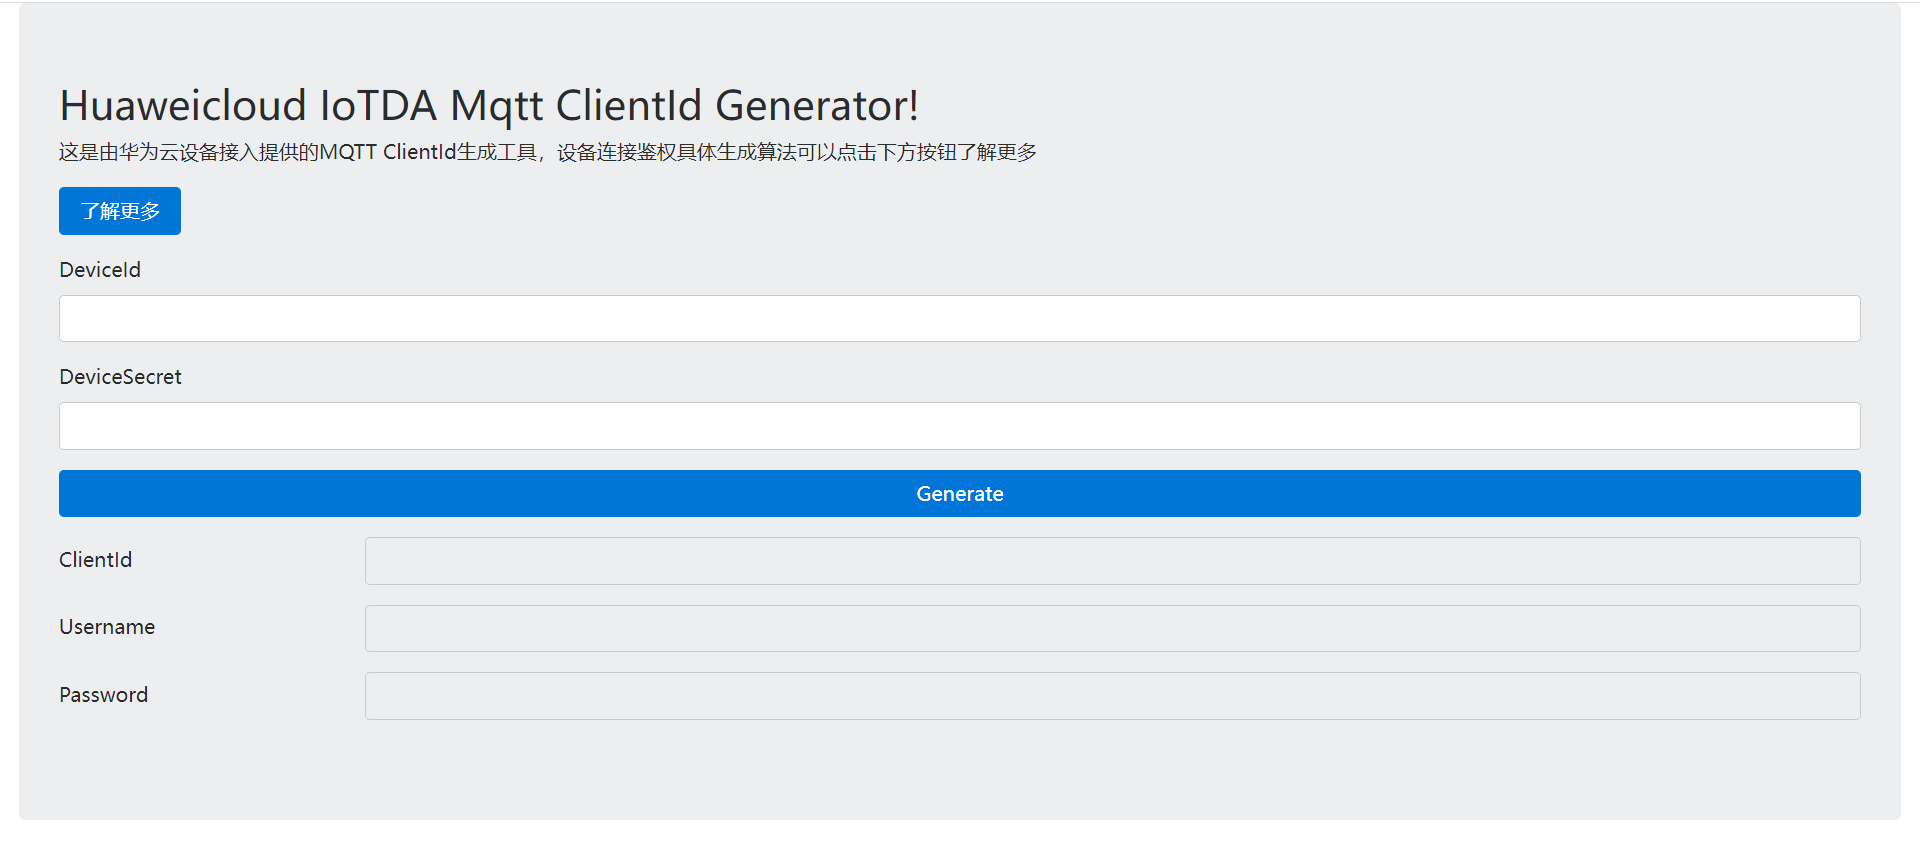Image resolution: width=1920 pixels, height=852 pixels.
Task: Click the Chinese description about MQTT ClientId tool
Action: click(548, 152)
